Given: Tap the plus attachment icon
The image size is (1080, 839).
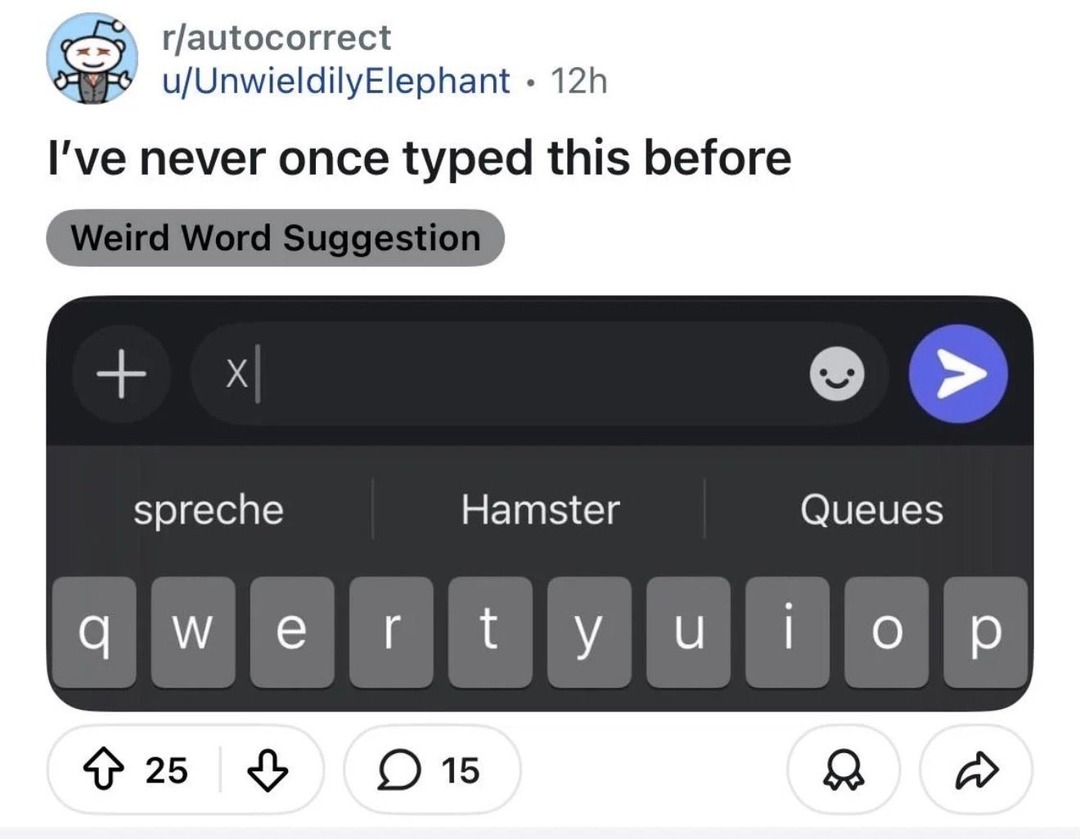Looking at the screenshot, I should pyautogui.click(x=120, y=375).
